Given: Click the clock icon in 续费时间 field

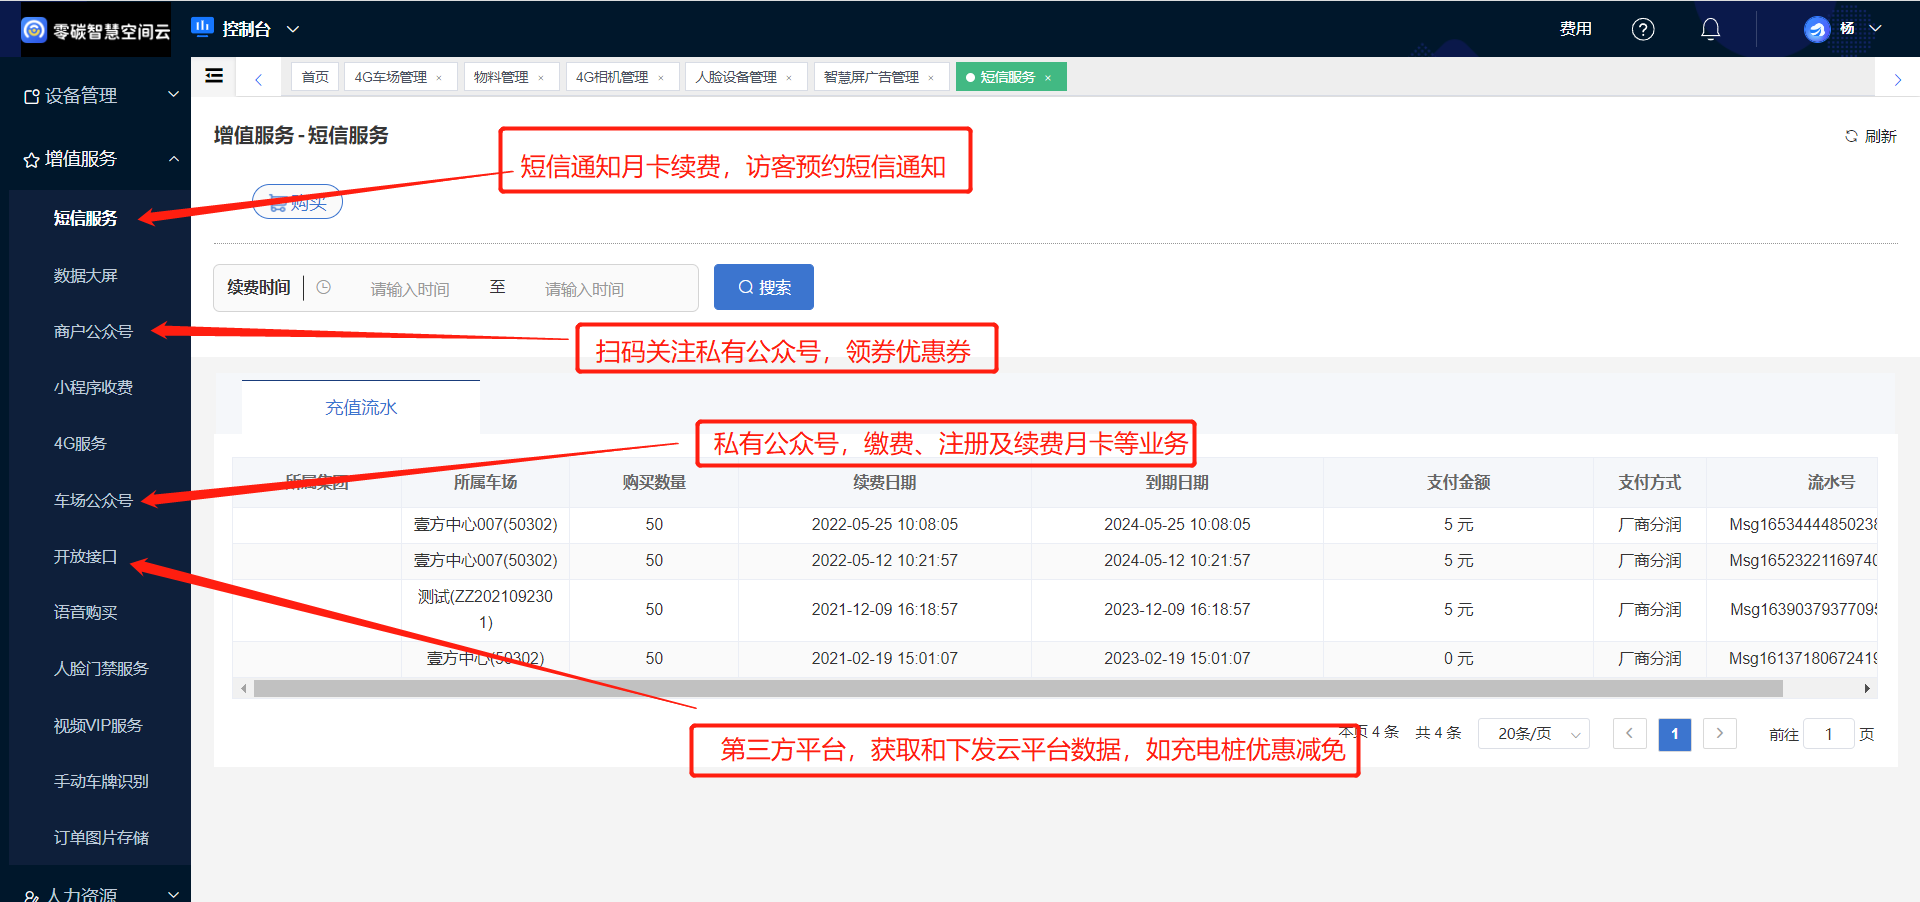Looking at the screenshot, I should pyautogui.click(x=323, y=287).
